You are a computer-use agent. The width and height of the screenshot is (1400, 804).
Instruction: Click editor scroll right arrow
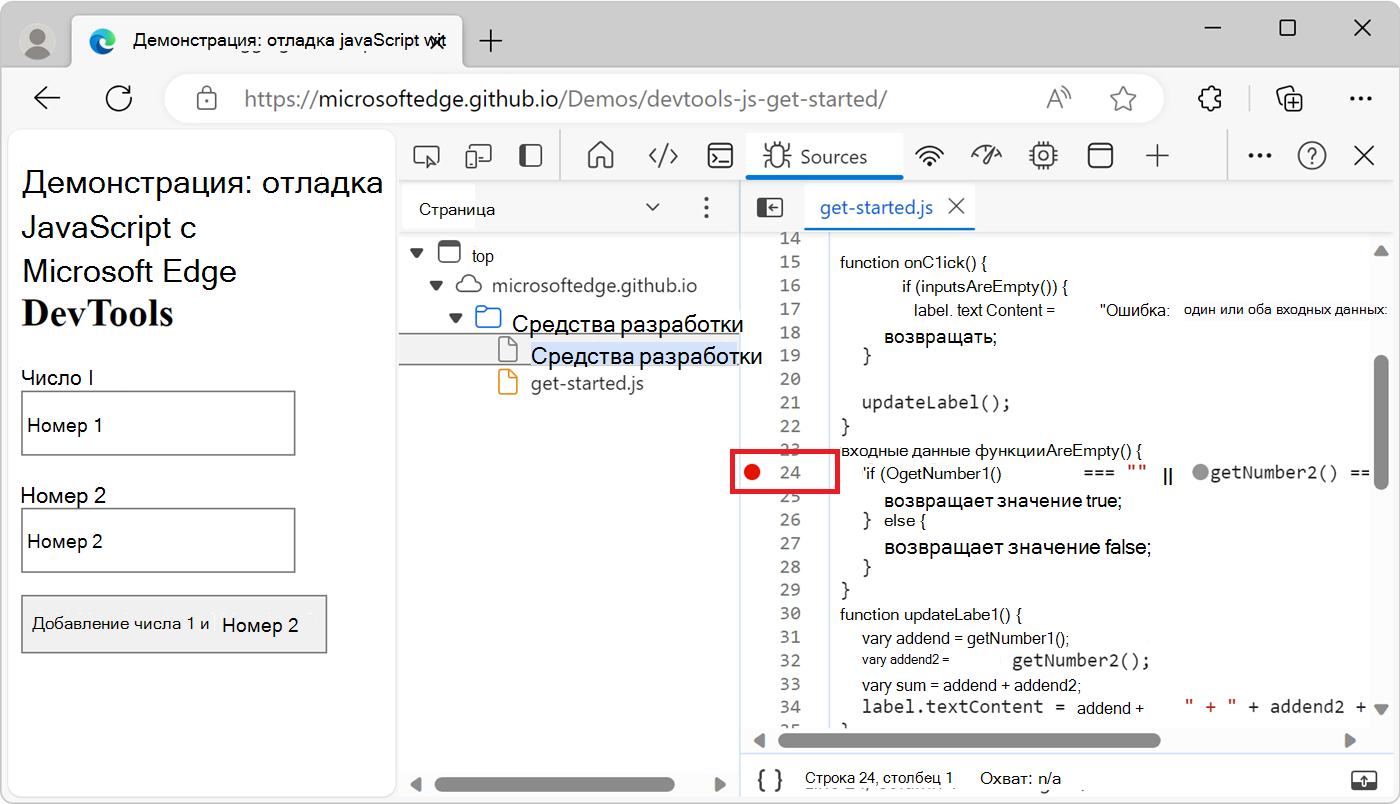1350,740
